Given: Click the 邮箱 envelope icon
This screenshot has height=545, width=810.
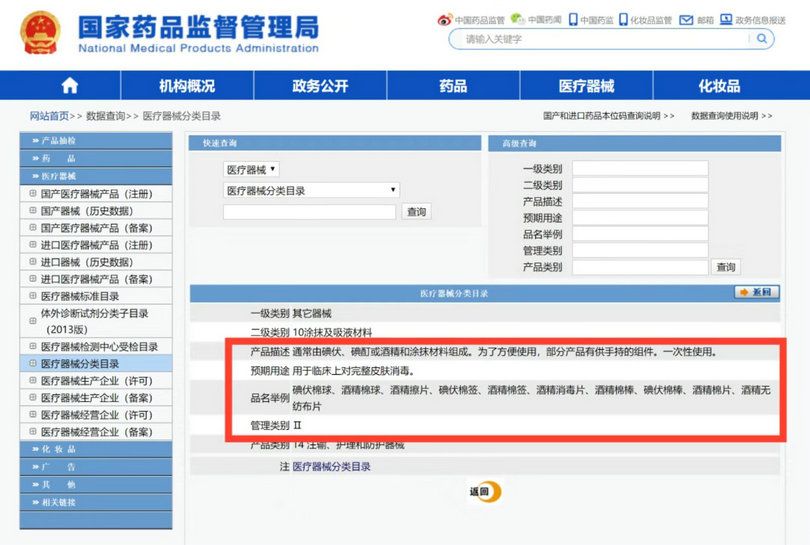Looking at the screenshot, I should [x=686, y=19].
